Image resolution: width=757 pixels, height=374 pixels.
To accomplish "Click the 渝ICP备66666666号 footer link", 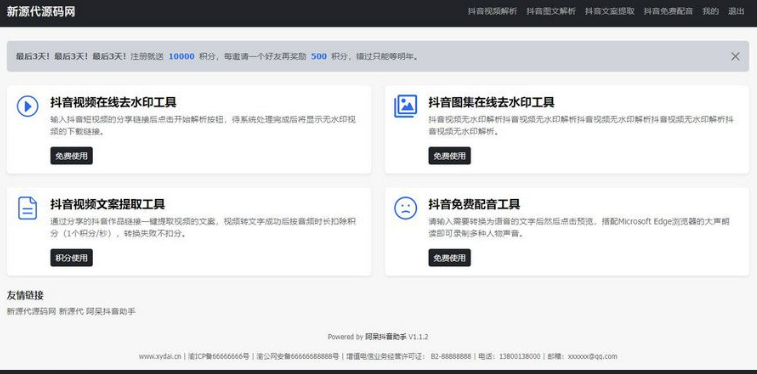I will (219, 357).
